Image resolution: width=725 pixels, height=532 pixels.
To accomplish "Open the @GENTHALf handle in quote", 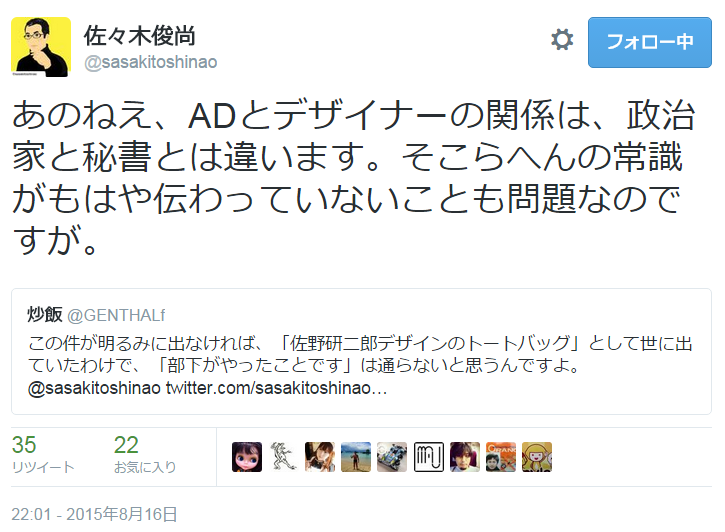I will [116, 315].
